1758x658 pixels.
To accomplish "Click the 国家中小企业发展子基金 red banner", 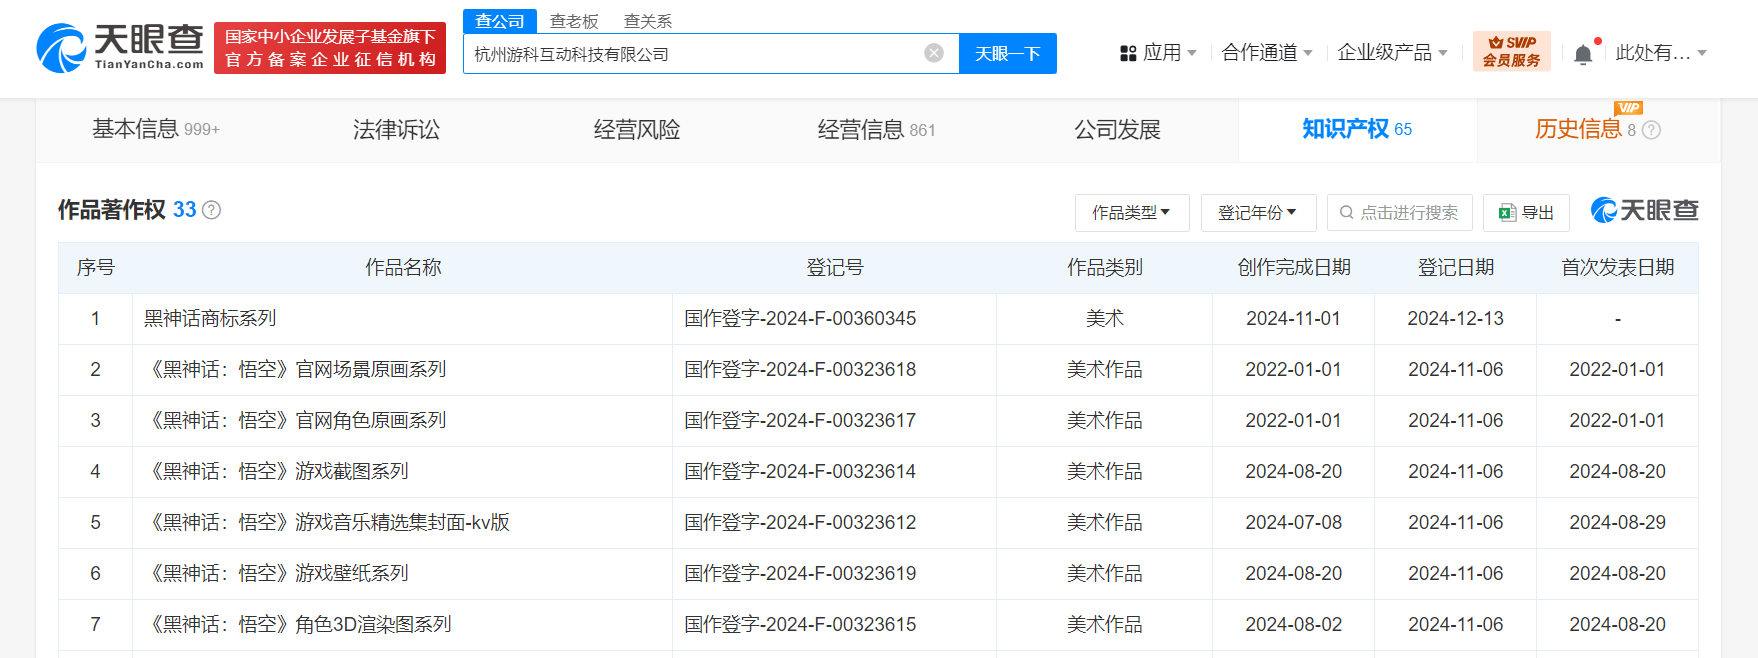I will (x=330, y=48).
